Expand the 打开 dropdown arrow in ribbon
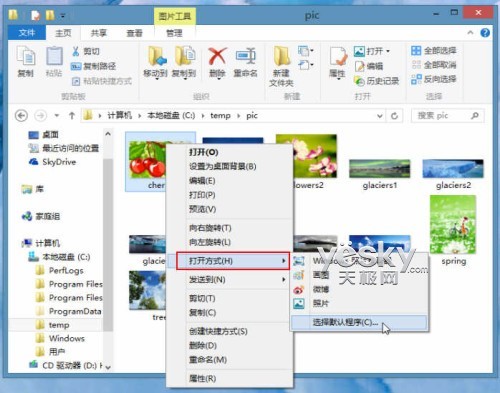Screen dimensions: 500x393 [x=388, y=51]
